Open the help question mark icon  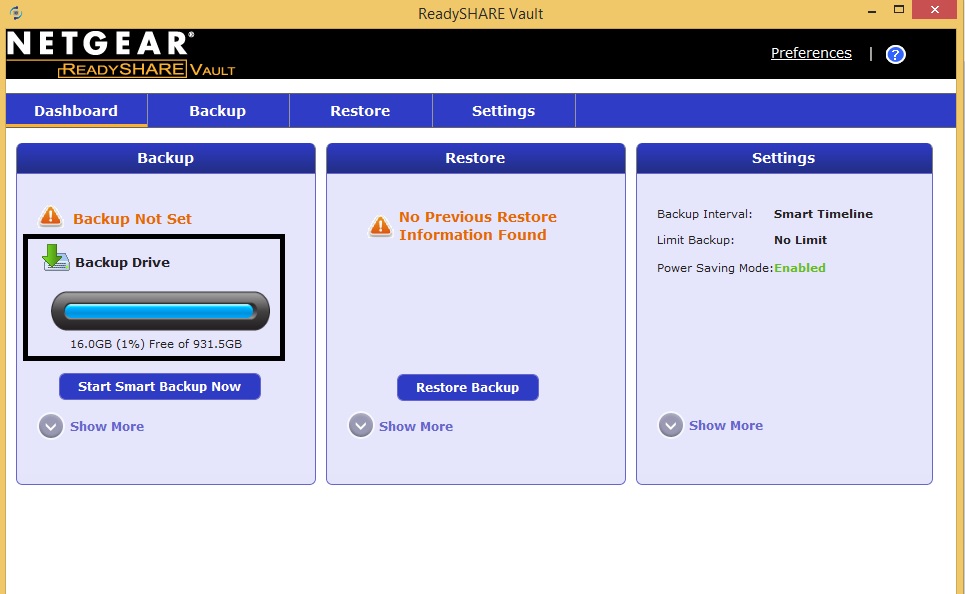click(x=895, y=54)
